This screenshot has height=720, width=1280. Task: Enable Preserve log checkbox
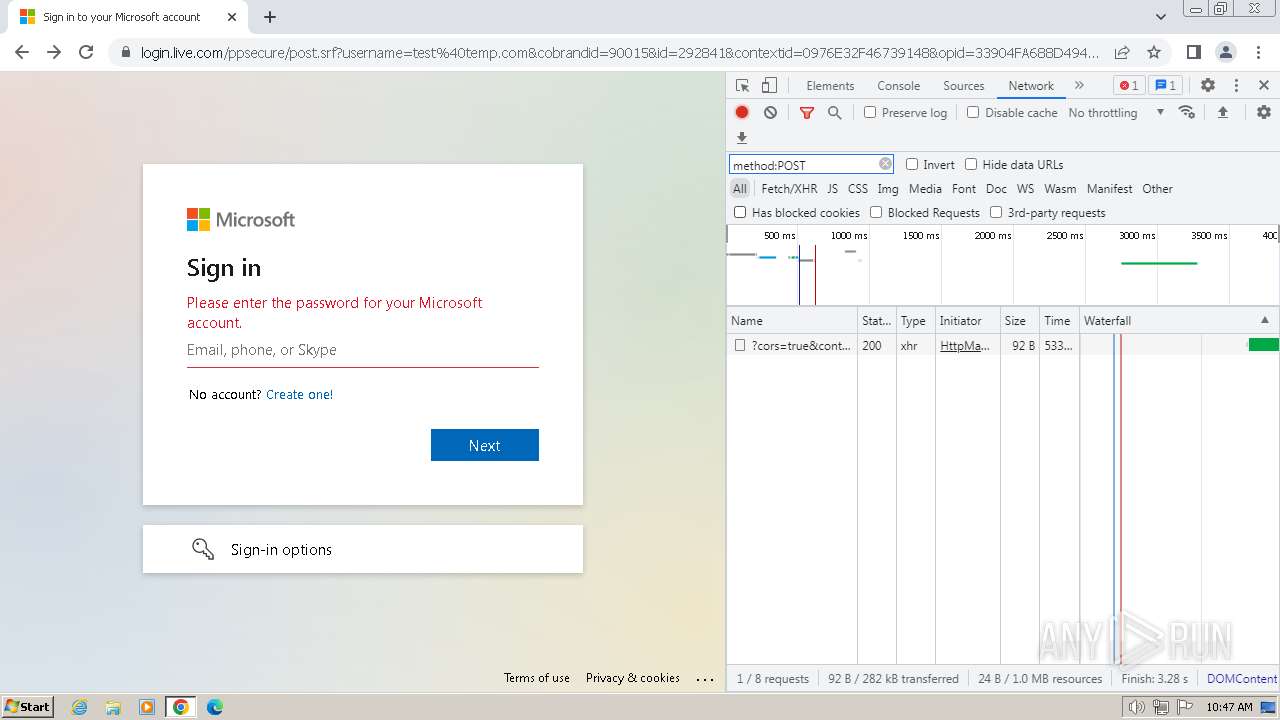(870, 112)
